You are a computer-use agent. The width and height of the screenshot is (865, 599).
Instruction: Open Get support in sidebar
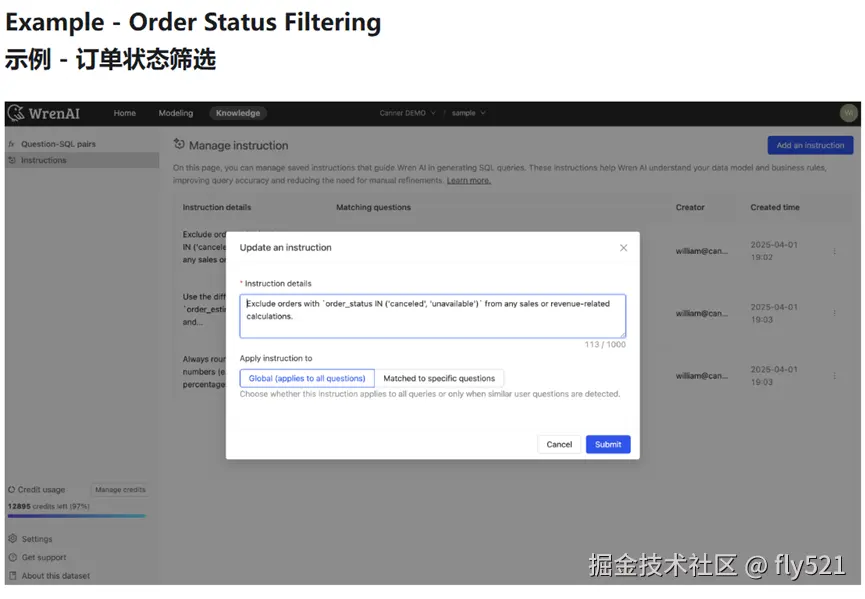[44, 557]
